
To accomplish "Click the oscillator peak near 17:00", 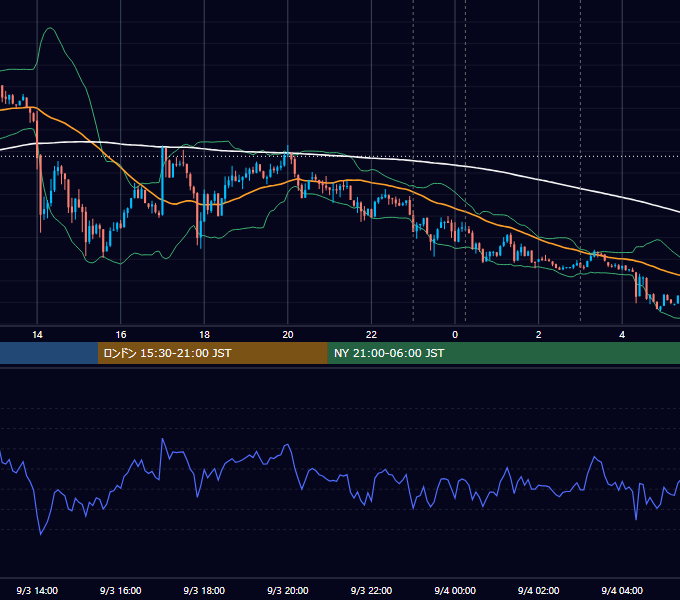I will [x=163, y=439].
